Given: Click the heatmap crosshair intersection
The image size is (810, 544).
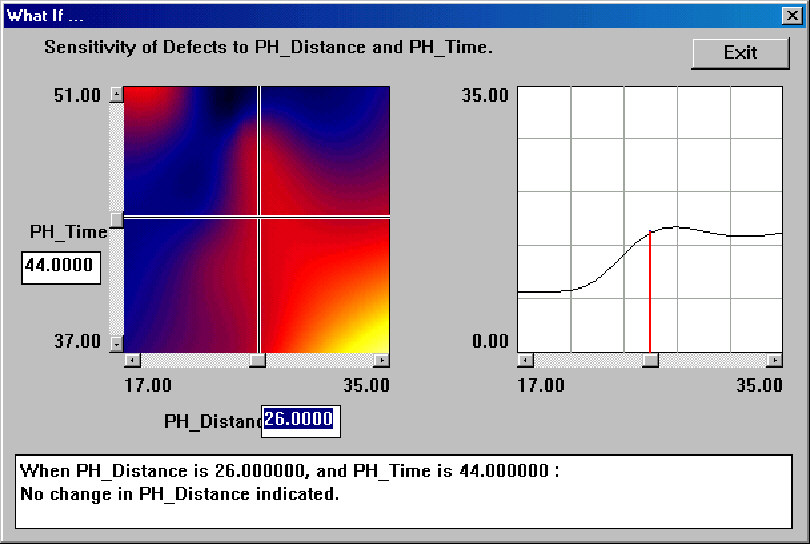Looking at the screenshot, I should pyautogui.click(x=259, y=216).
